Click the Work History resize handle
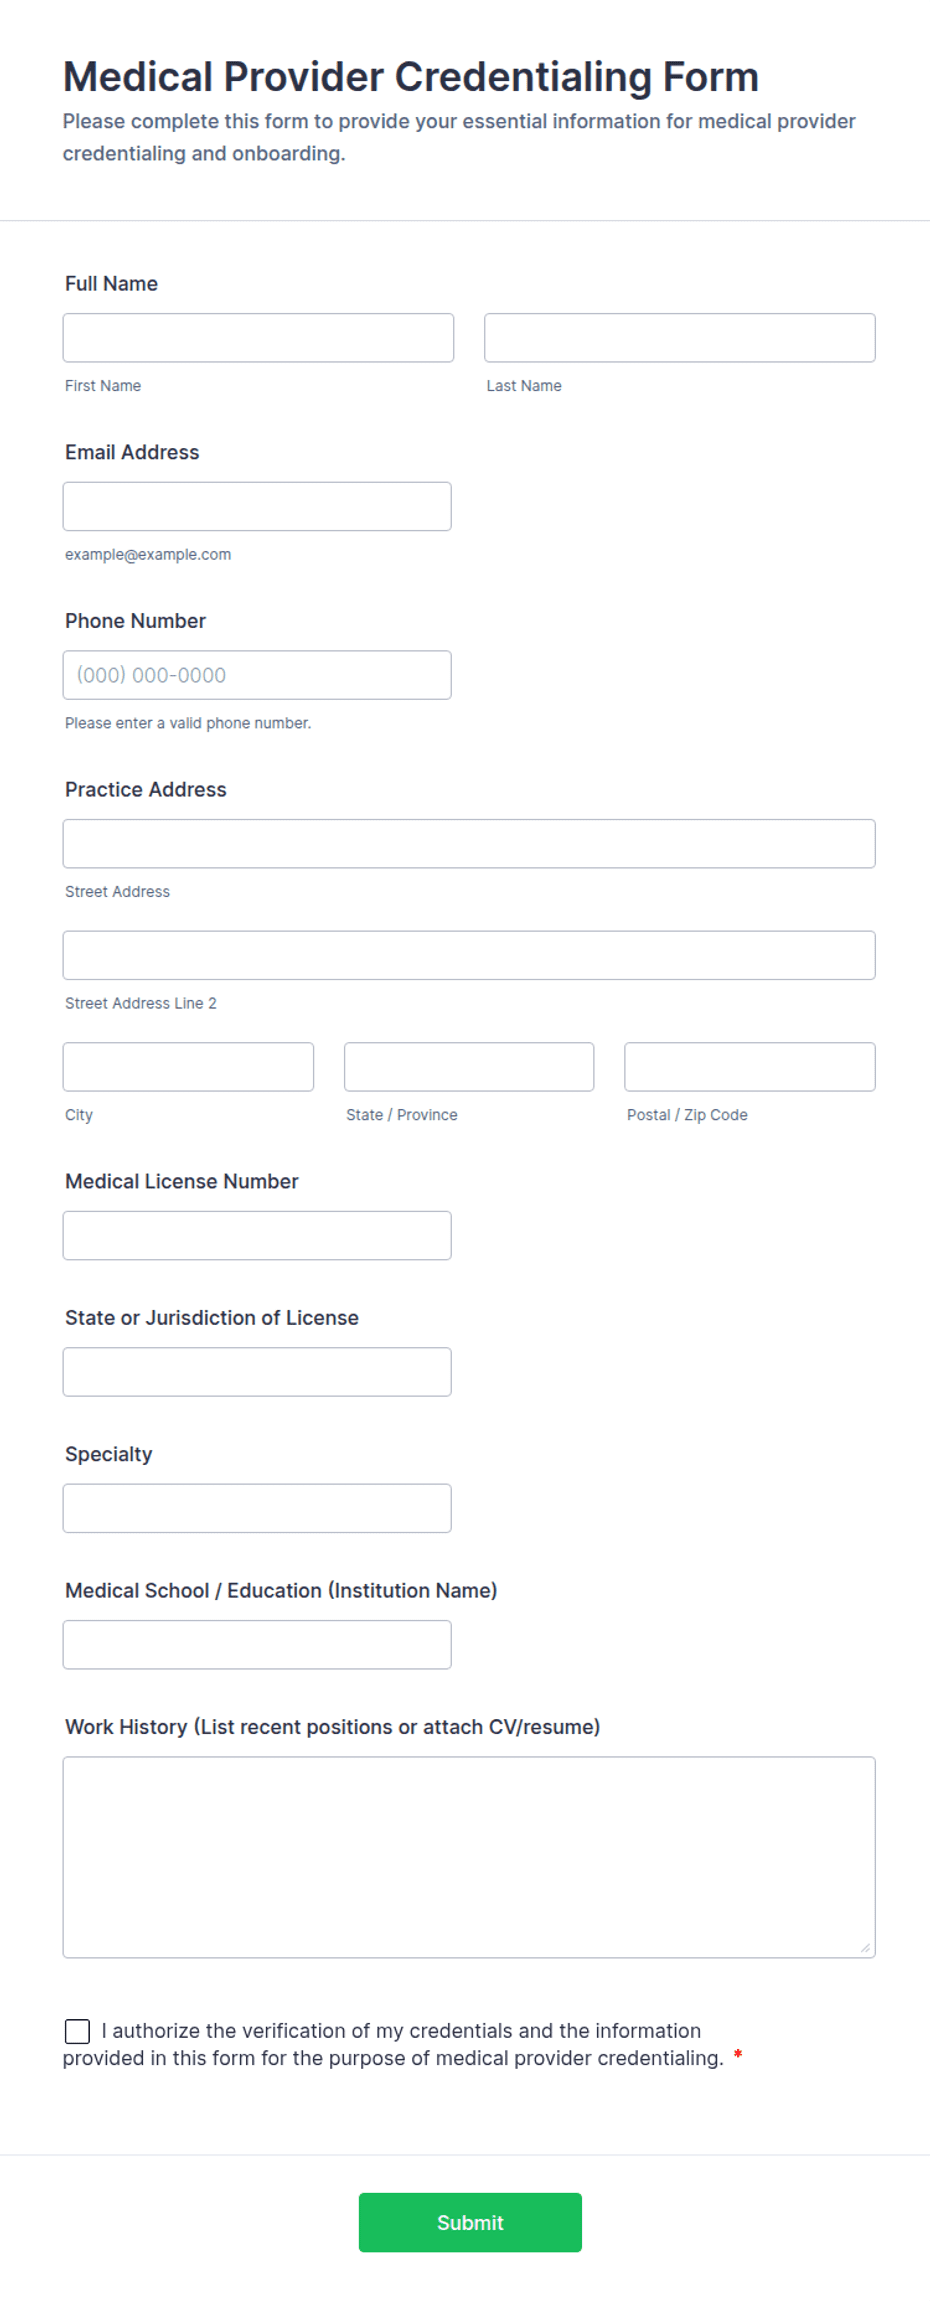This screenshot has height=2301, width=930. (x=865, y=1947)
